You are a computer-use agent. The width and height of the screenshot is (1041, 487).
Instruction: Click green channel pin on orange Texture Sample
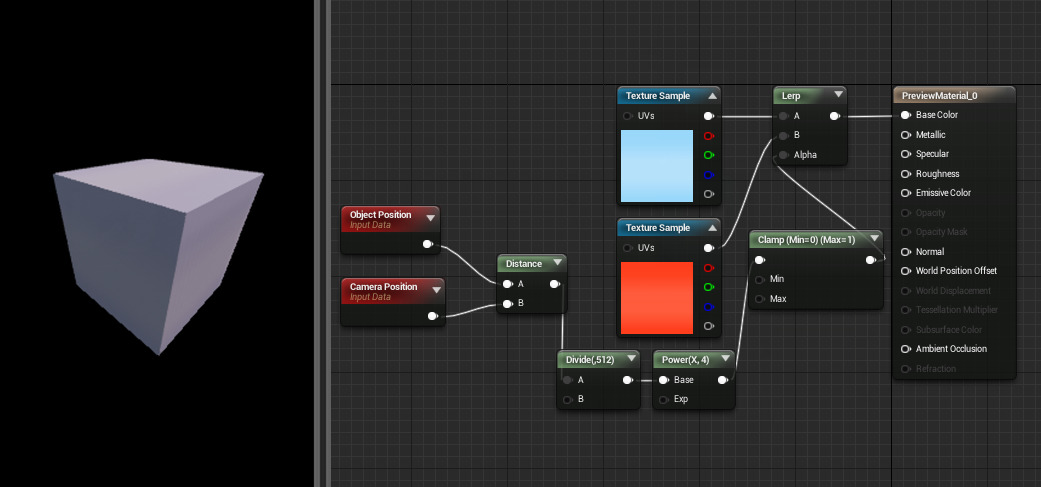point(709,287)
